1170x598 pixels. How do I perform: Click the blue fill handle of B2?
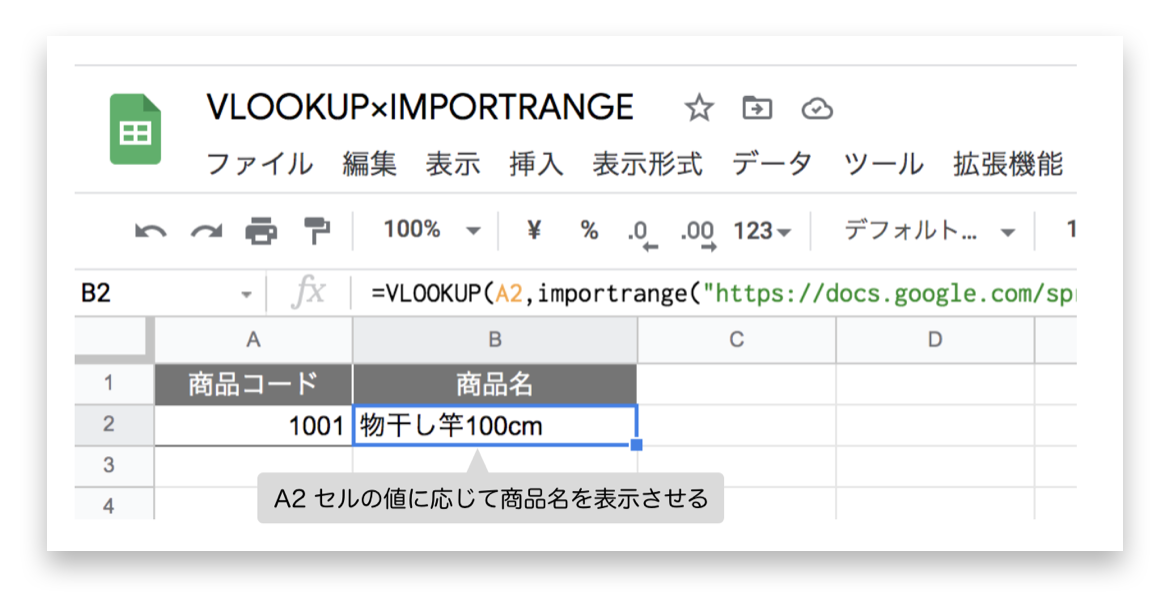coord(636,445)
